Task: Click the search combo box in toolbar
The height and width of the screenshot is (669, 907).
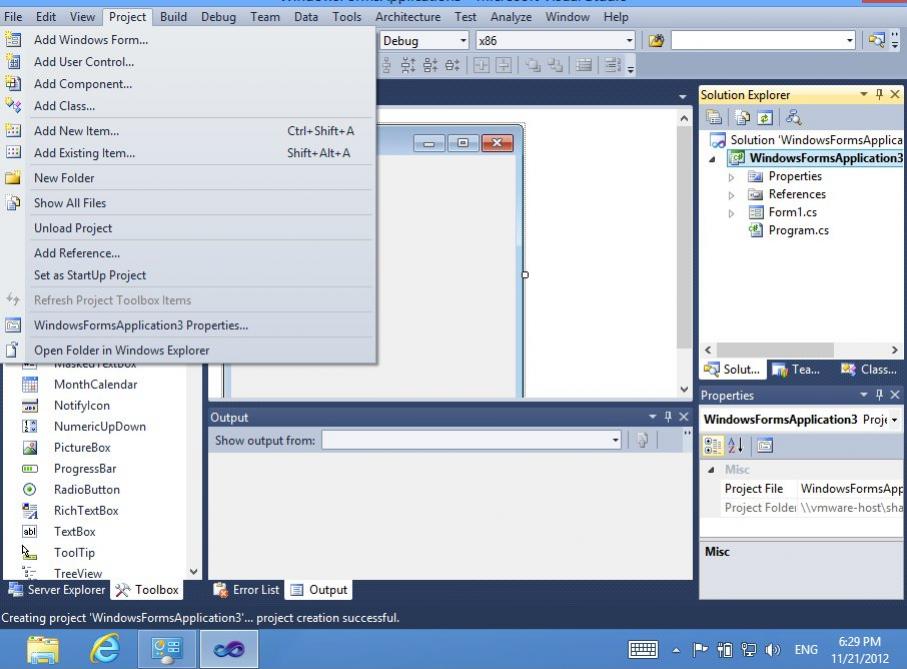Action: (763, 40)
